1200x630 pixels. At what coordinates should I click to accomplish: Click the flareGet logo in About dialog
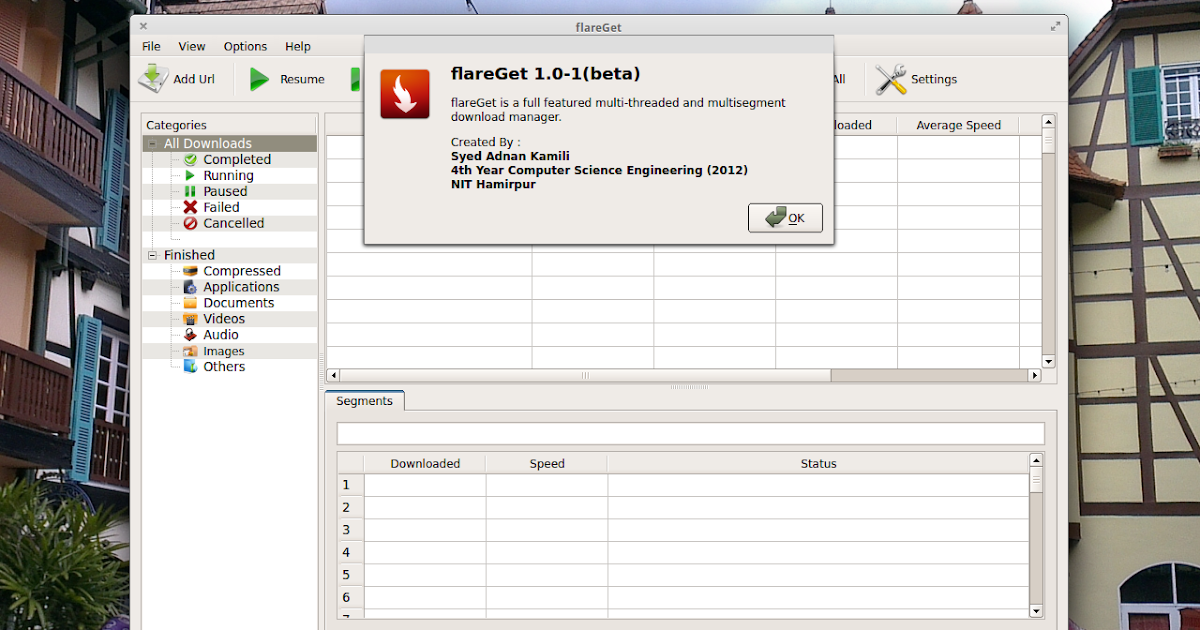pos(405,94)
